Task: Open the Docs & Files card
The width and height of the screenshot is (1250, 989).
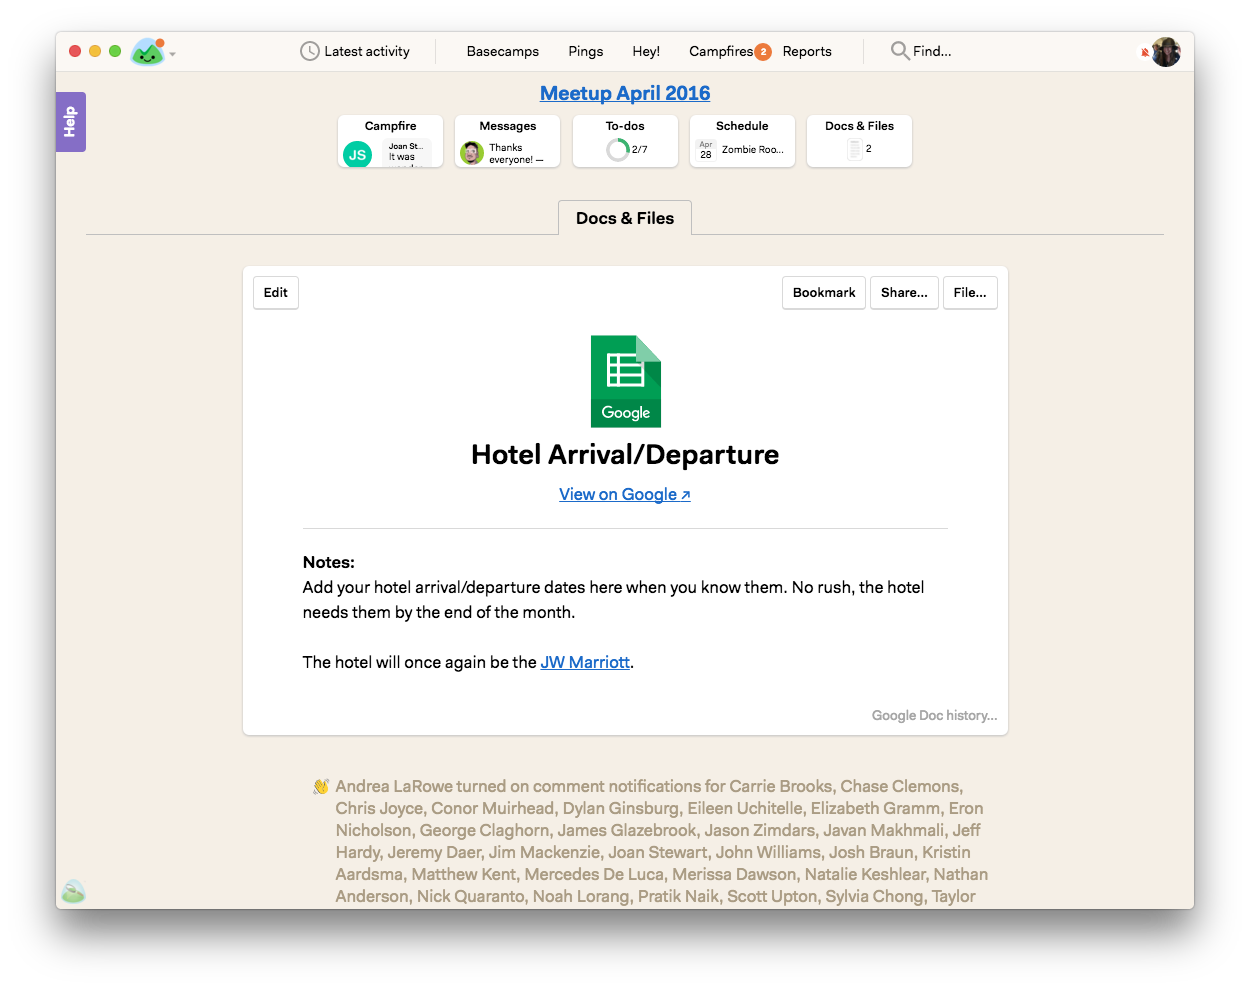Action: click(x=859, y=141)
